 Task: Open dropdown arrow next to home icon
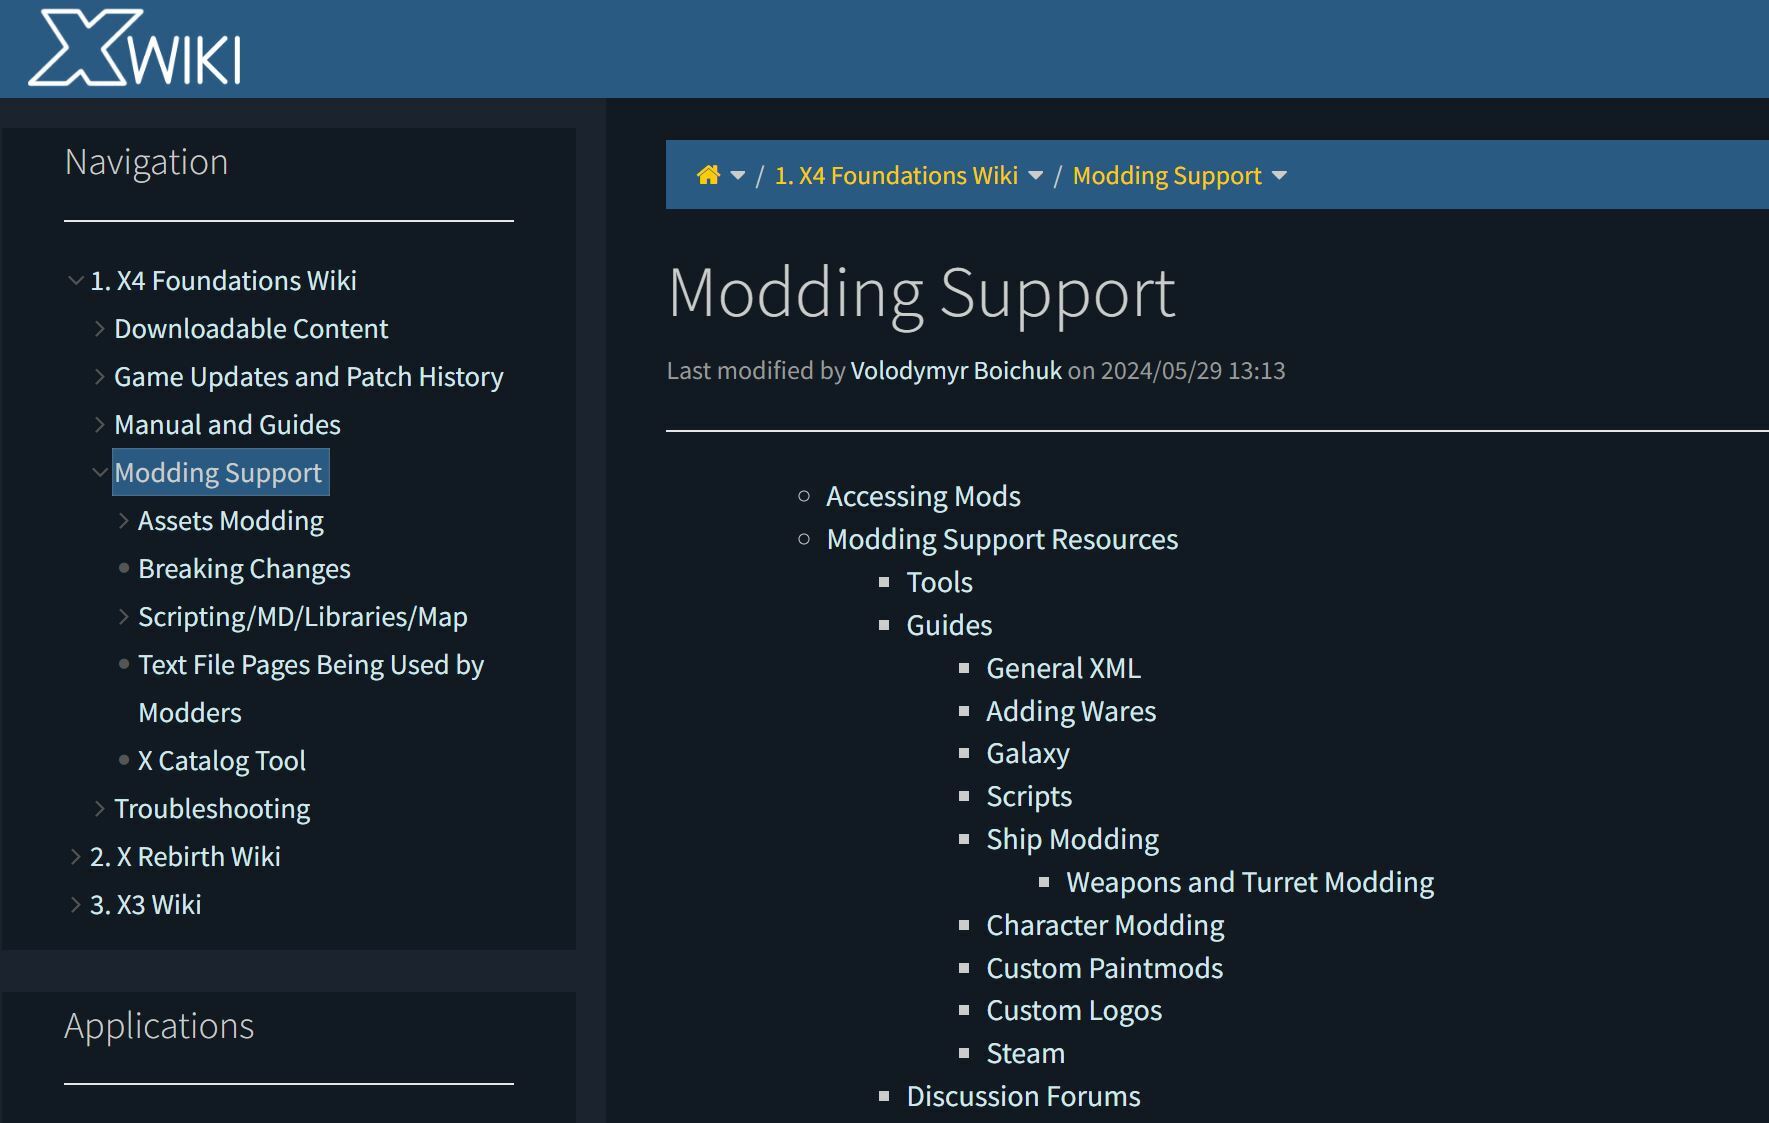(738, 176)
